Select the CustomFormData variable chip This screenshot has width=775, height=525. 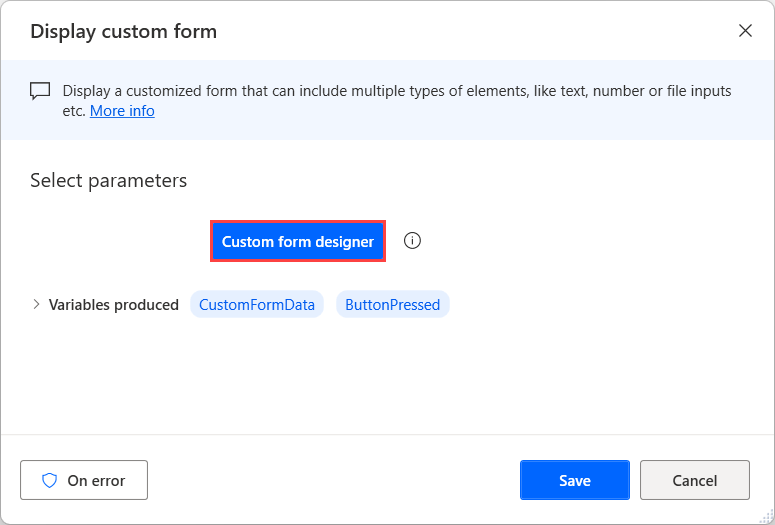257,305
